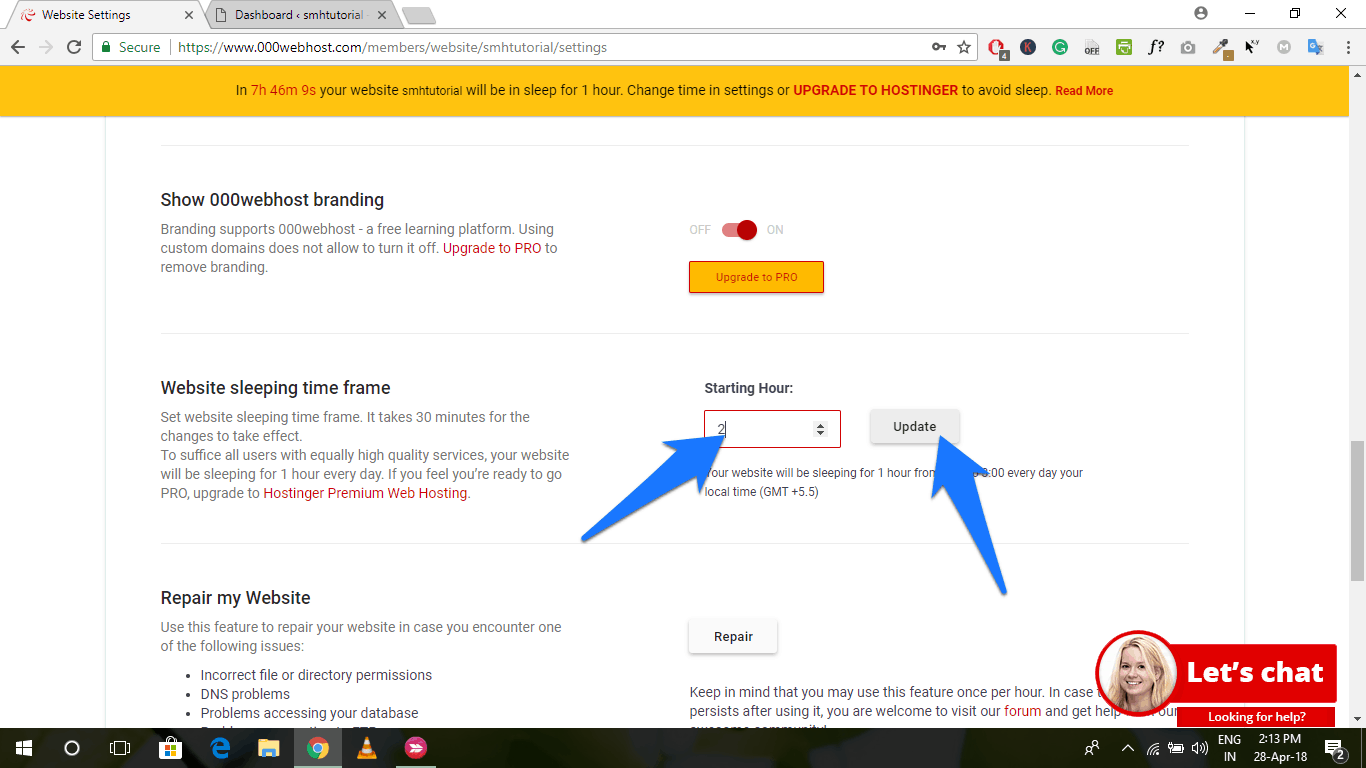Open the Windows Start menu

24,747
